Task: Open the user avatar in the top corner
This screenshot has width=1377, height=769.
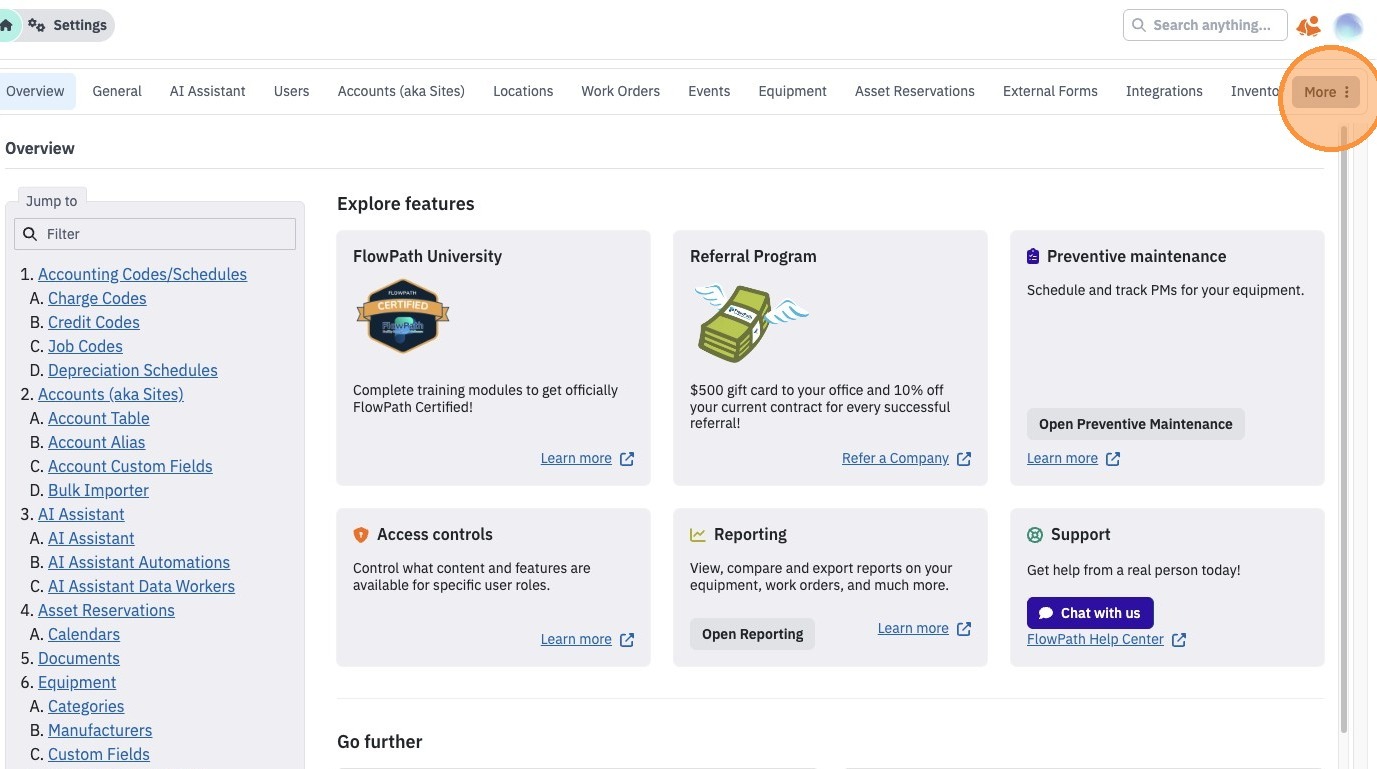Action: (x=1348, y=26)
